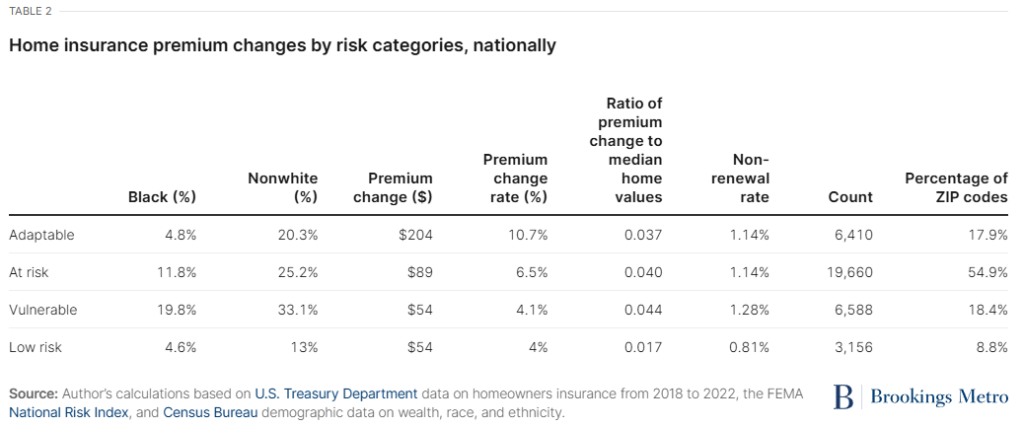Screen dimensions: 1024x428
Task: Select the At risk row label
Action: coord(31,272)
